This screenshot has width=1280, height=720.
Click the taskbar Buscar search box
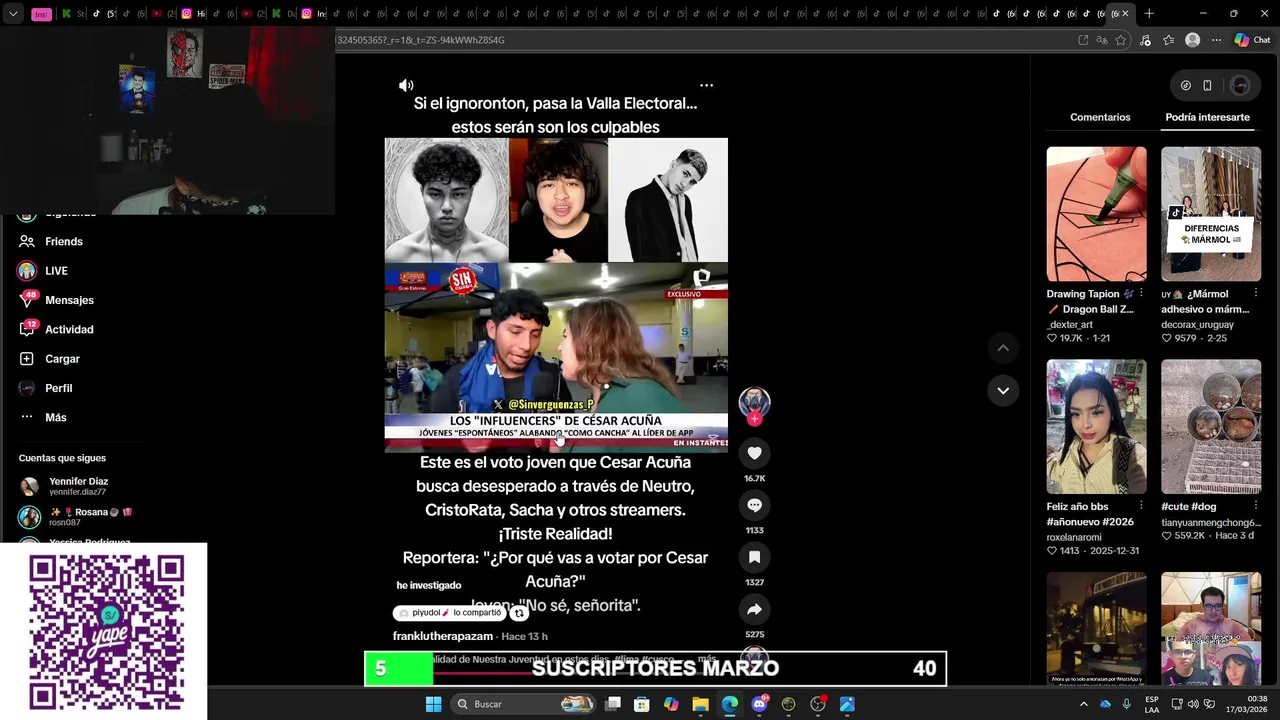coord(525,704)
